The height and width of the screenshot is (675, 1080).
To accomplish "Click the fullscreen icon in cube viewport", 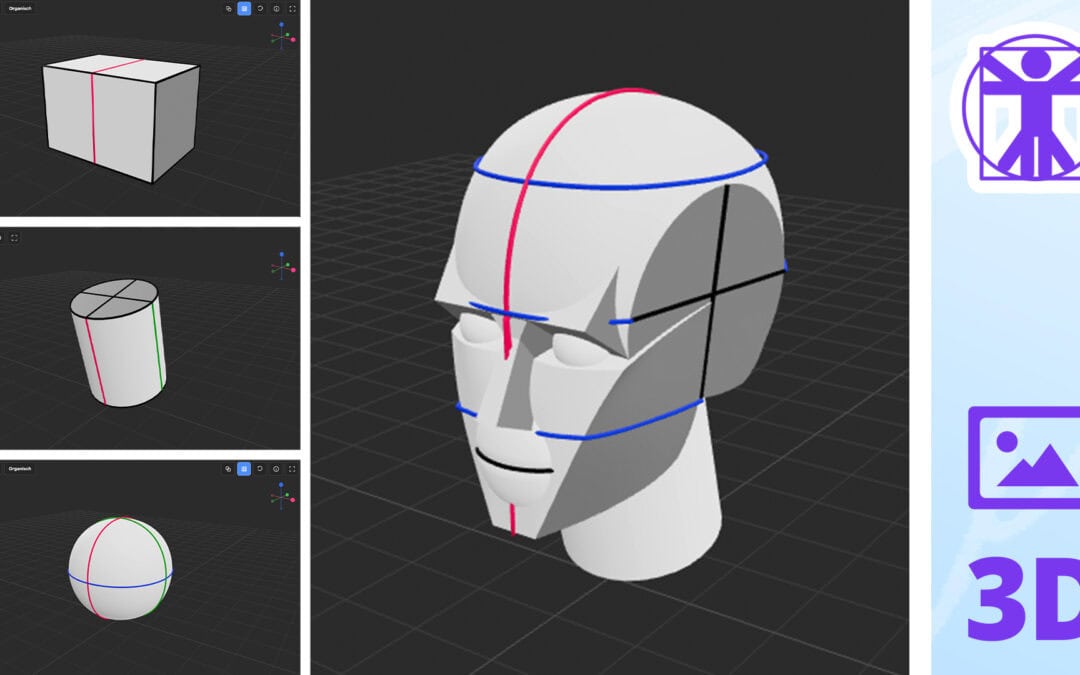I will [292, 9].
